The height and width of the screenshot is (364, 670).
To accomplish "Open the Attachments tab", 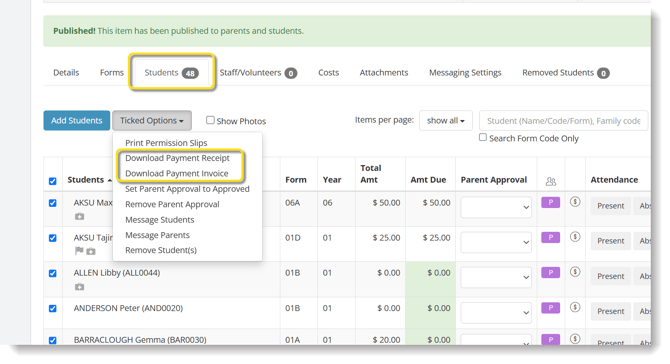I will 384,73.
